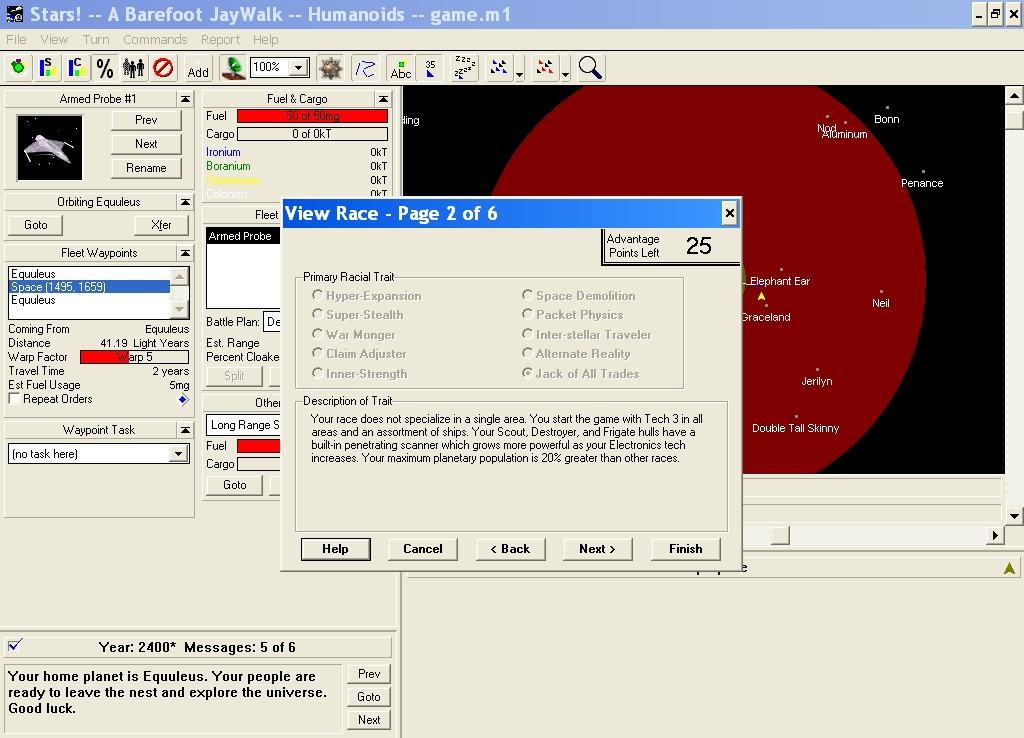Viewport: 1024px width, 738px height.
Task: Open the Waypoint Task dropdown
Action: point(179,454)
